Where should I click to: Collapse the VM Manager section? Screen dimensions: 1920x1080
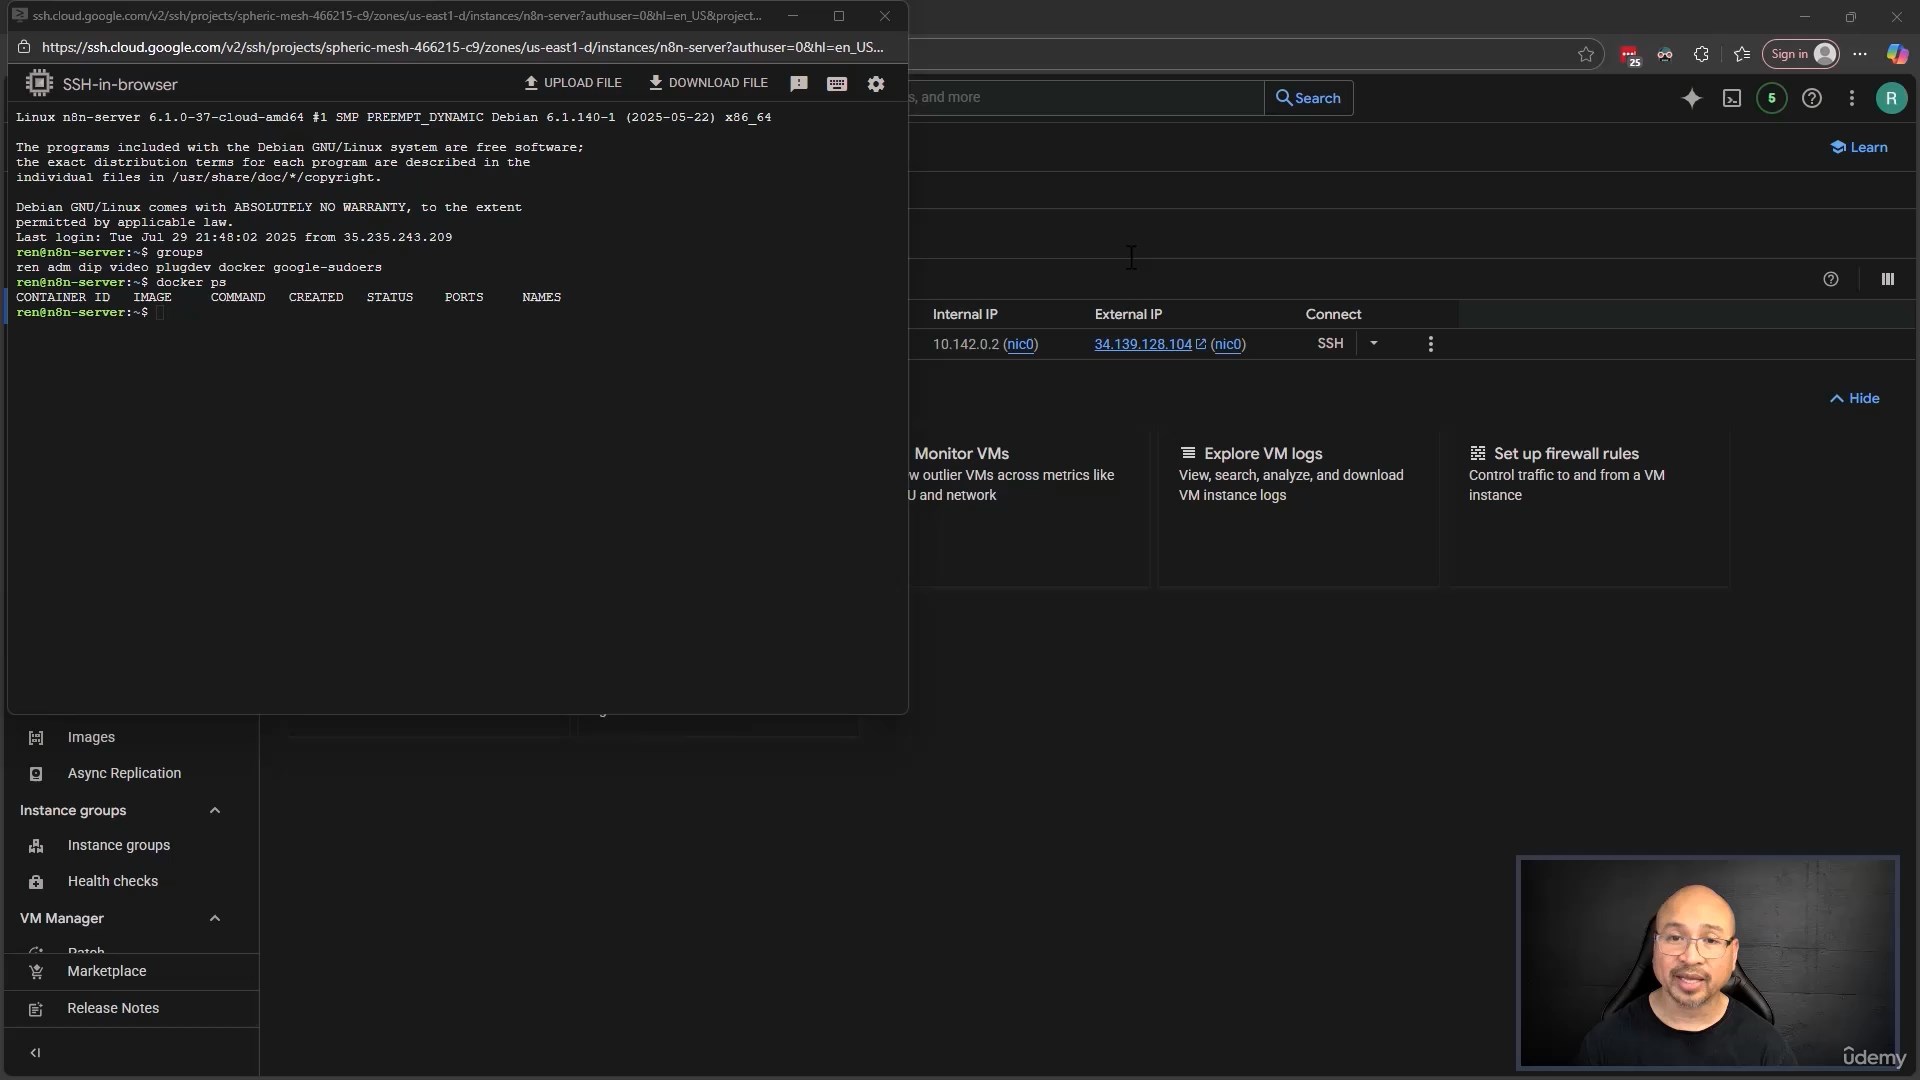(x=215, y=918)
